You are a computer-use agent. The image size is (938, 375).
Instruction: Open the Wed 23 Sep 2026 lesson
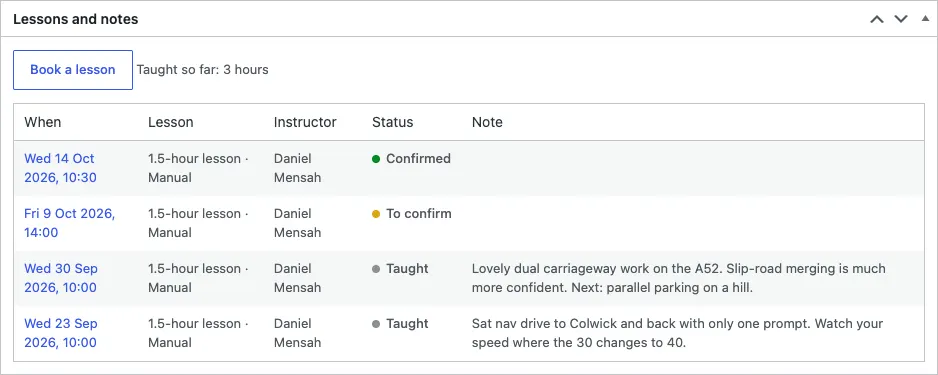60,333
